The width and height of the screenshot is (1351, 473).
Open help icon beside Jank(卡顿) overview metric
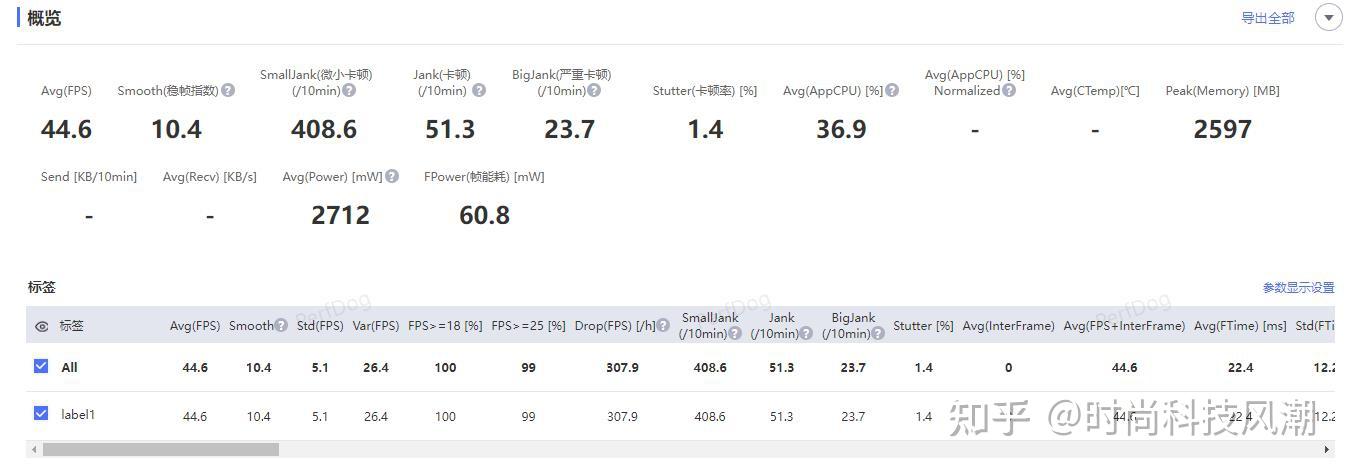[479, 91]
